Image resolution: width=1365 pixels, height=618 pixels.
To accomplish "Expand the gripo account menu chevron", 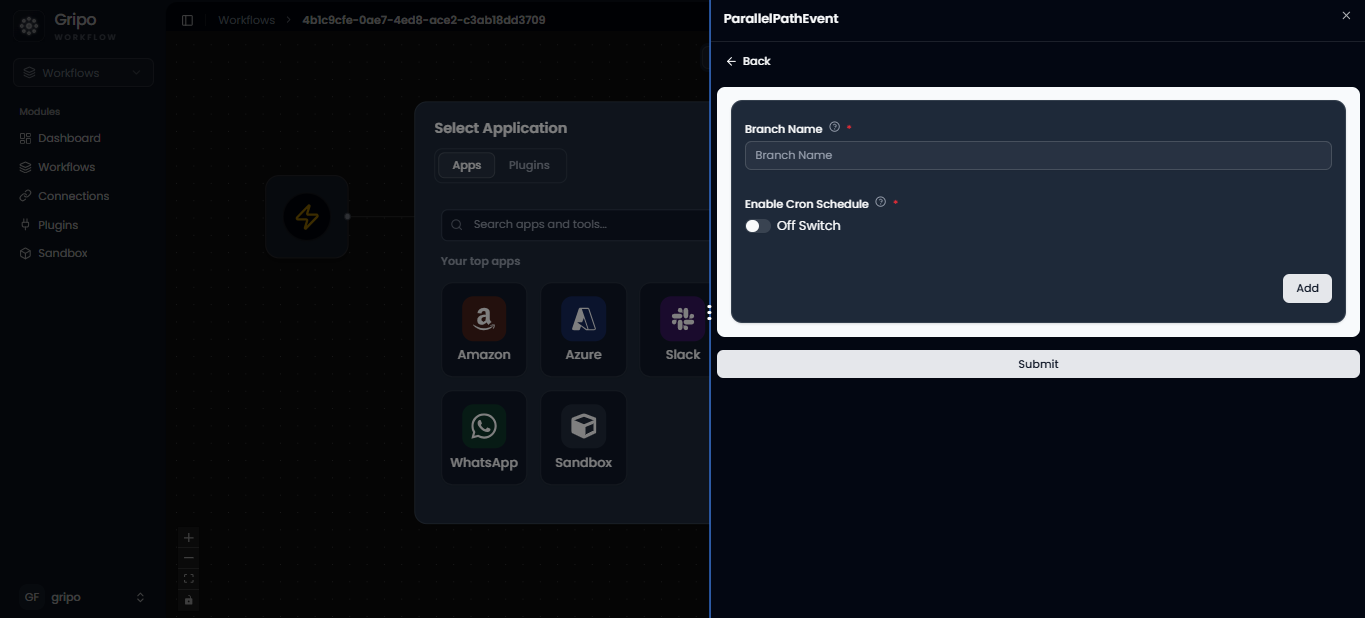I will click(140, 597).
